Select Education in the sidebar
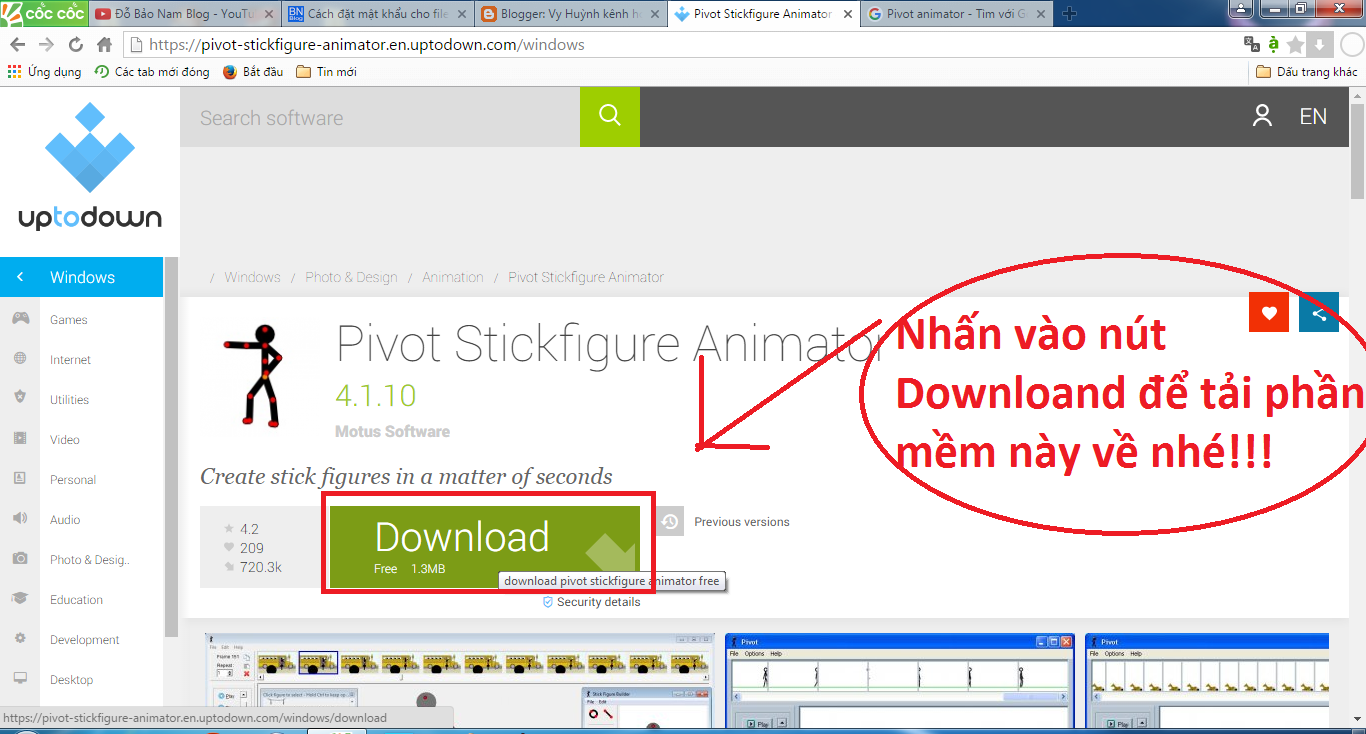The height and width of the screenshot is (734, 1366). point(76,600)
